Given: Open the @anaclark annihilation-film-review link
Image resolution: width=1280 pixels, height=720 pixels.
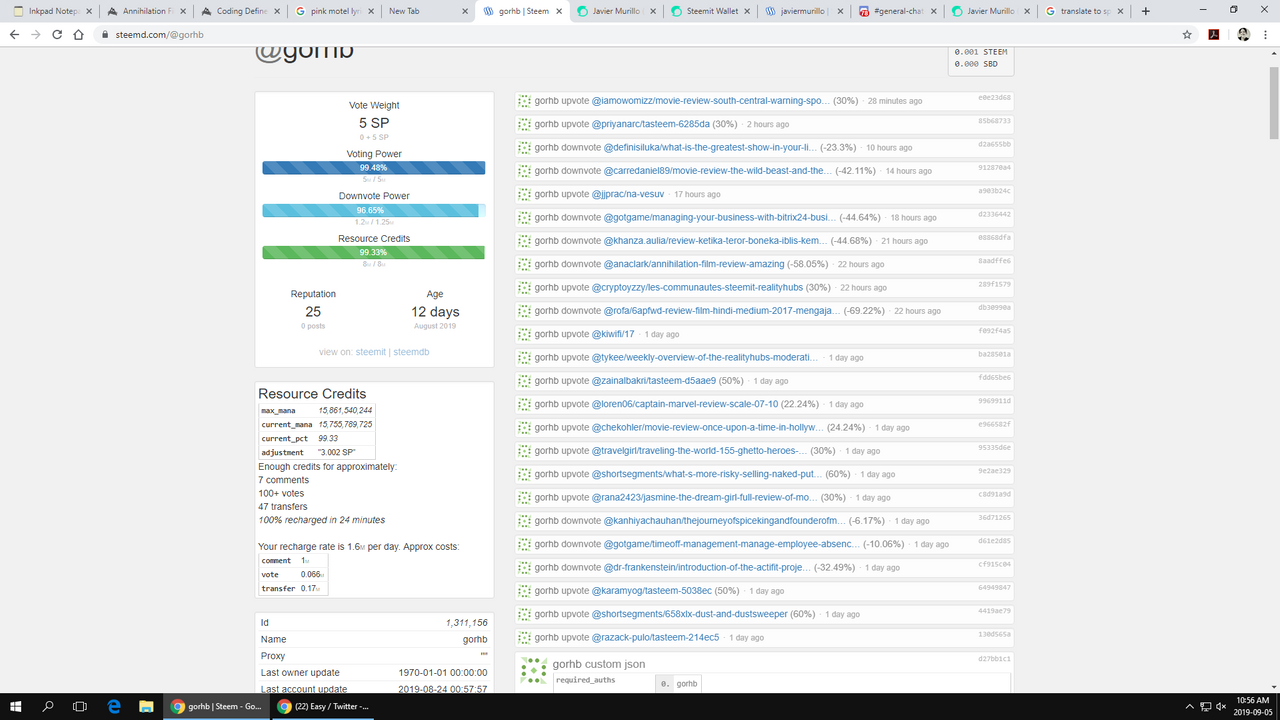Looking at the screenshot, I should click(695, 264).
